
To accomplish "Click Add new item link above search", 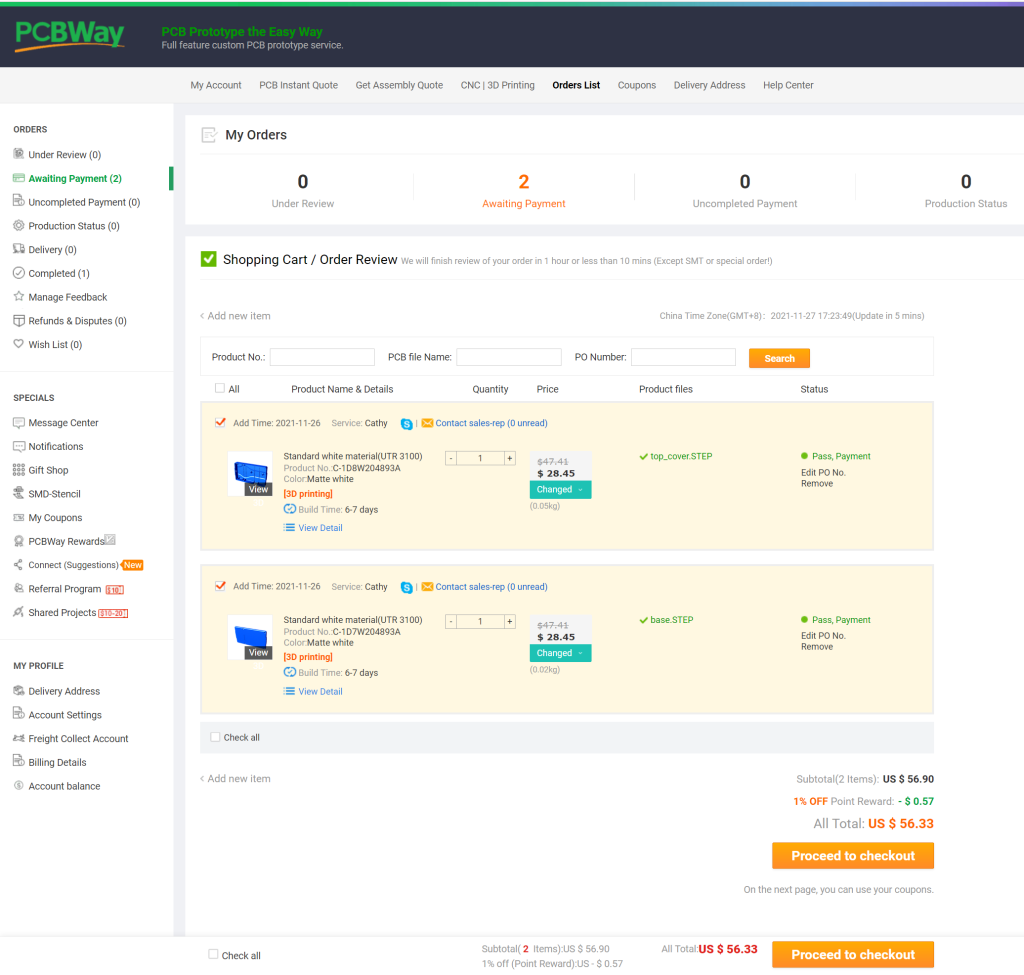I will [x=235, y=315].
